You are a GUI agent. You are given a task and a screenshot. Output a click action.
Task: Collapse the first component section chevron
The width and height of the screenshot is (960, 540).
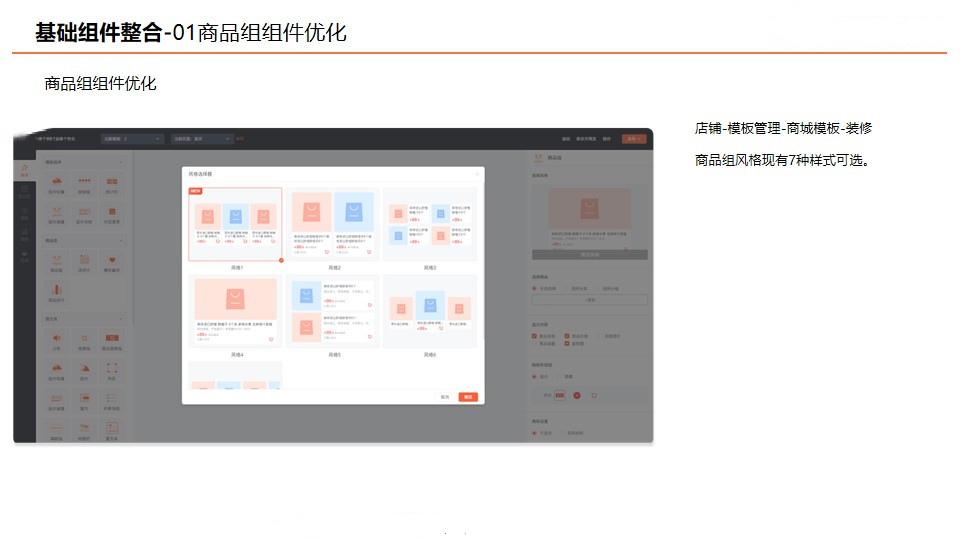(121, 162)
